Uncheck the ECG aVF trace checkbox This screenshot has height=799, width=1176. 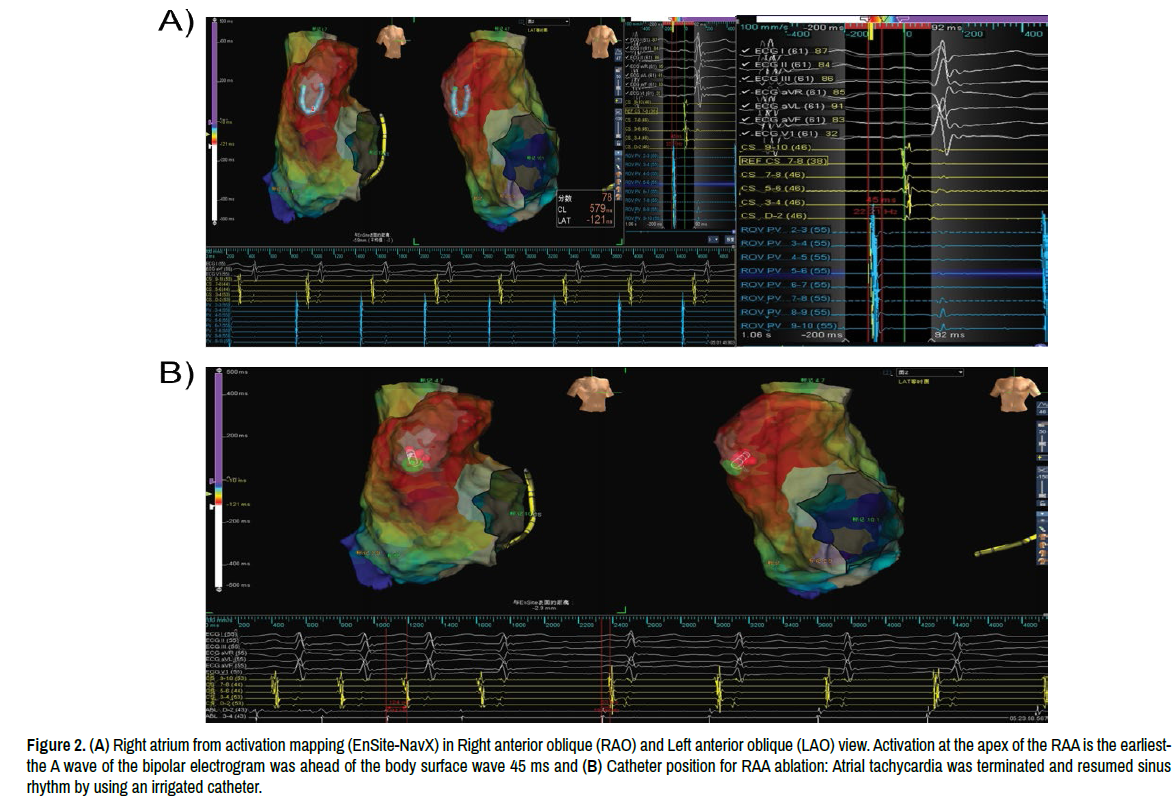tap(746, 119)
